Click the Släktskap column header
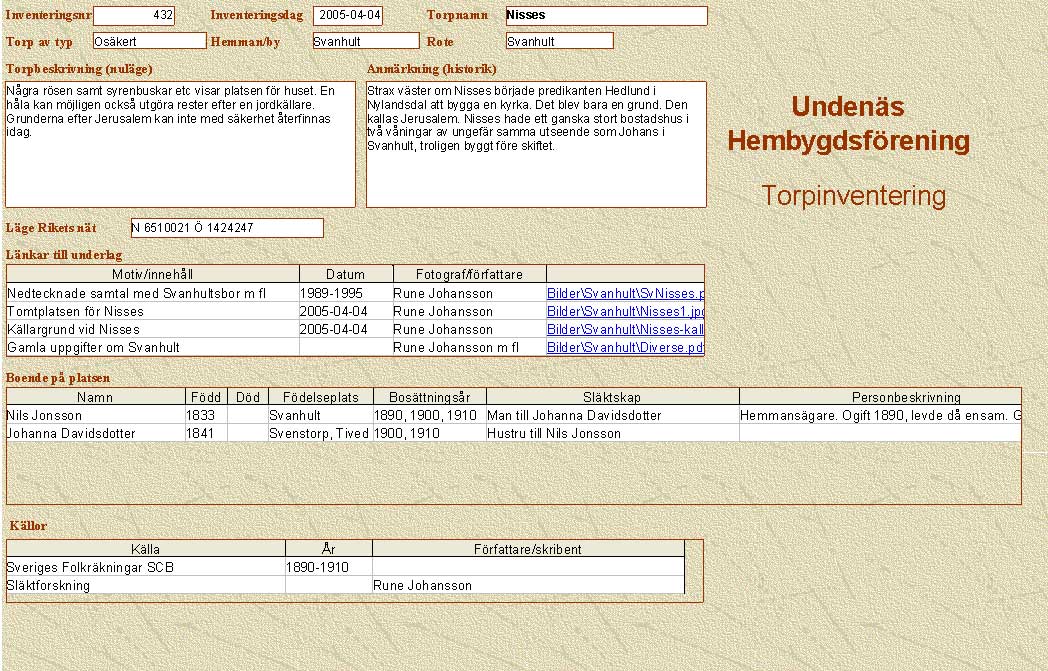 [x=612, y=397]
